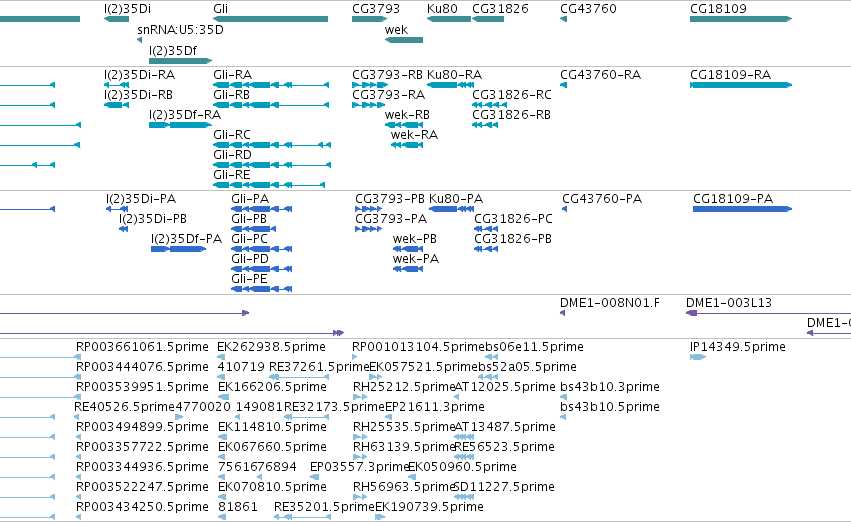Click EST RP003444076.5prime
The image size is (851, 522).
[142, 367]
